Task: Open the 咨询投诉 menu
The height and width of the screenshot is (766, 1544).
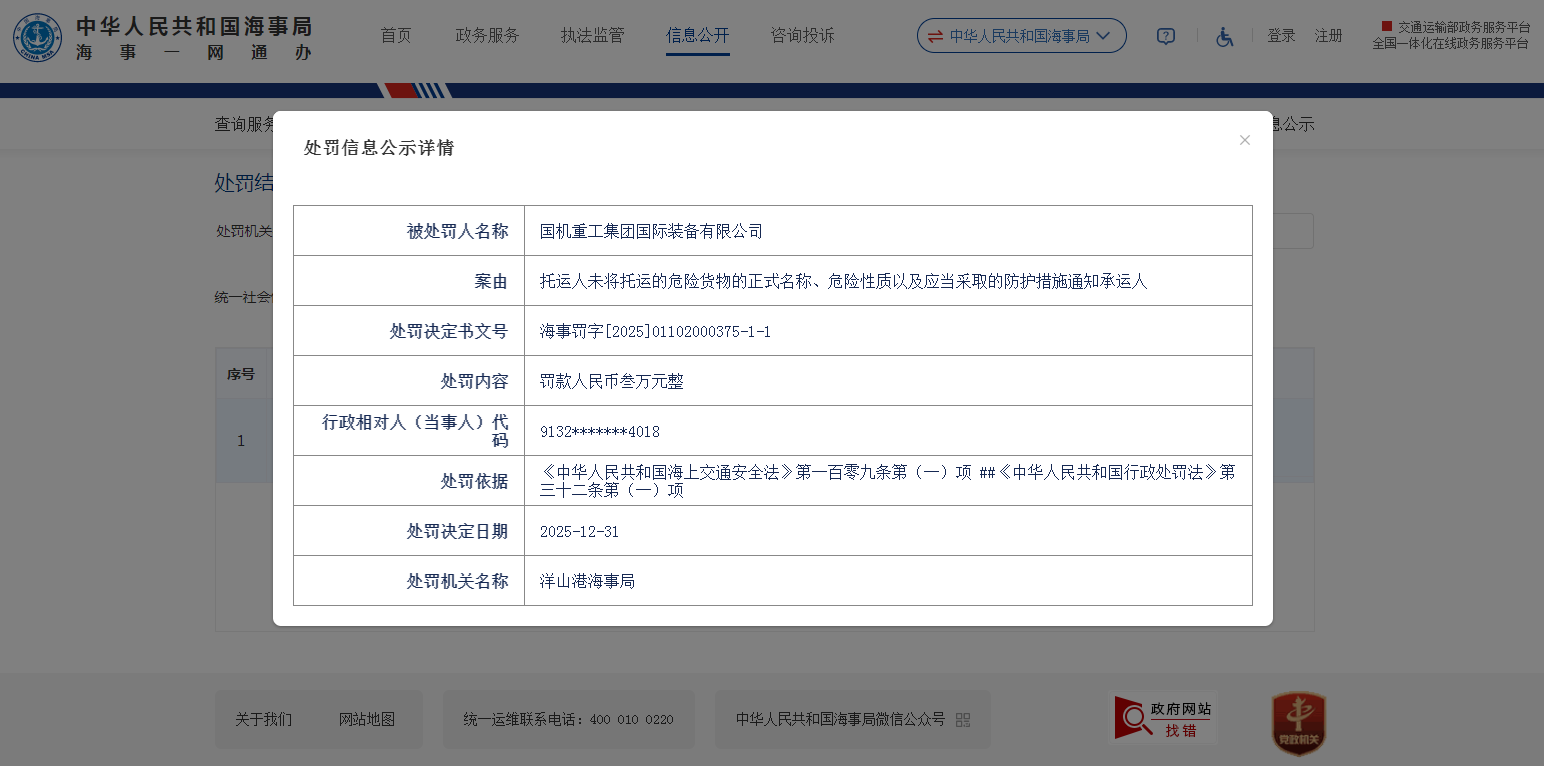Action: pos(802,36)
